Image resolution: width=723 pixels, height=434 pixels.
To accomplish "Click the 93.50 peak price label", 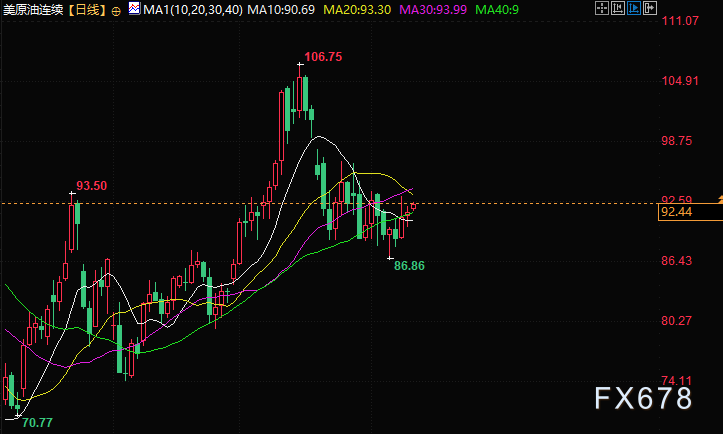I will (91, 186).
